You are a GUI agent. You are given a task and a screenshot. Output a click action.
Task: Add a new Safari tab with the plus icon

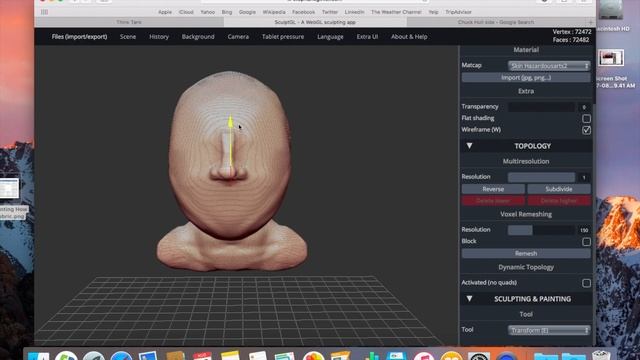point(591,22)
